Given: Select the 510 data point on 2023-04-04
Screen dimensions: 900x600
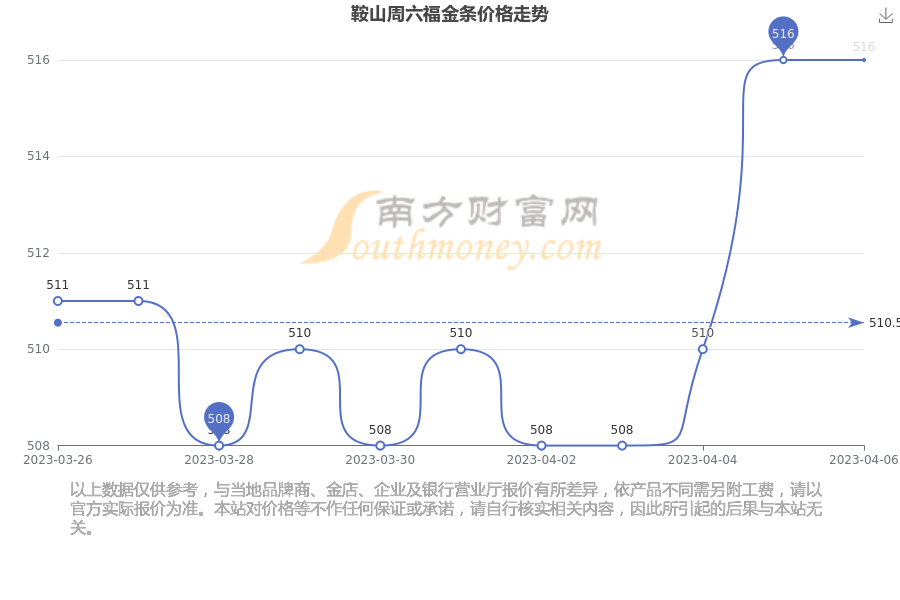Looking at the screenshot, I should click(703, 349).
